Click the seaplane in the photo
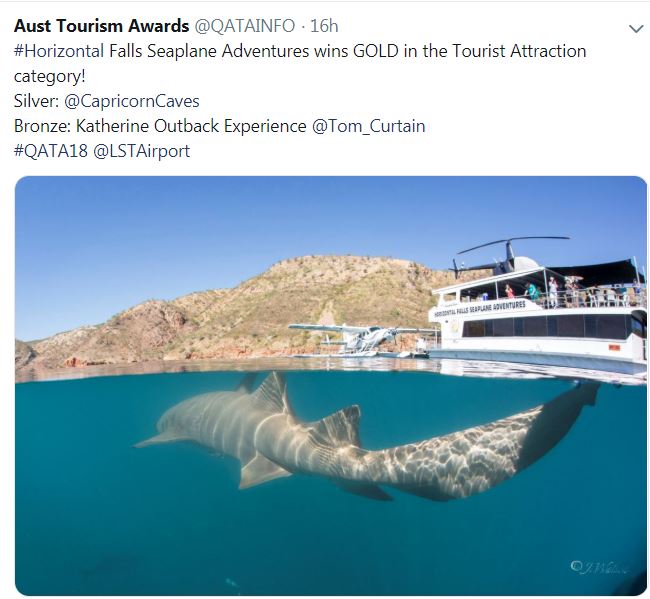Image resolution: width=650 pixels, height=599 pixels. point(361,339)
